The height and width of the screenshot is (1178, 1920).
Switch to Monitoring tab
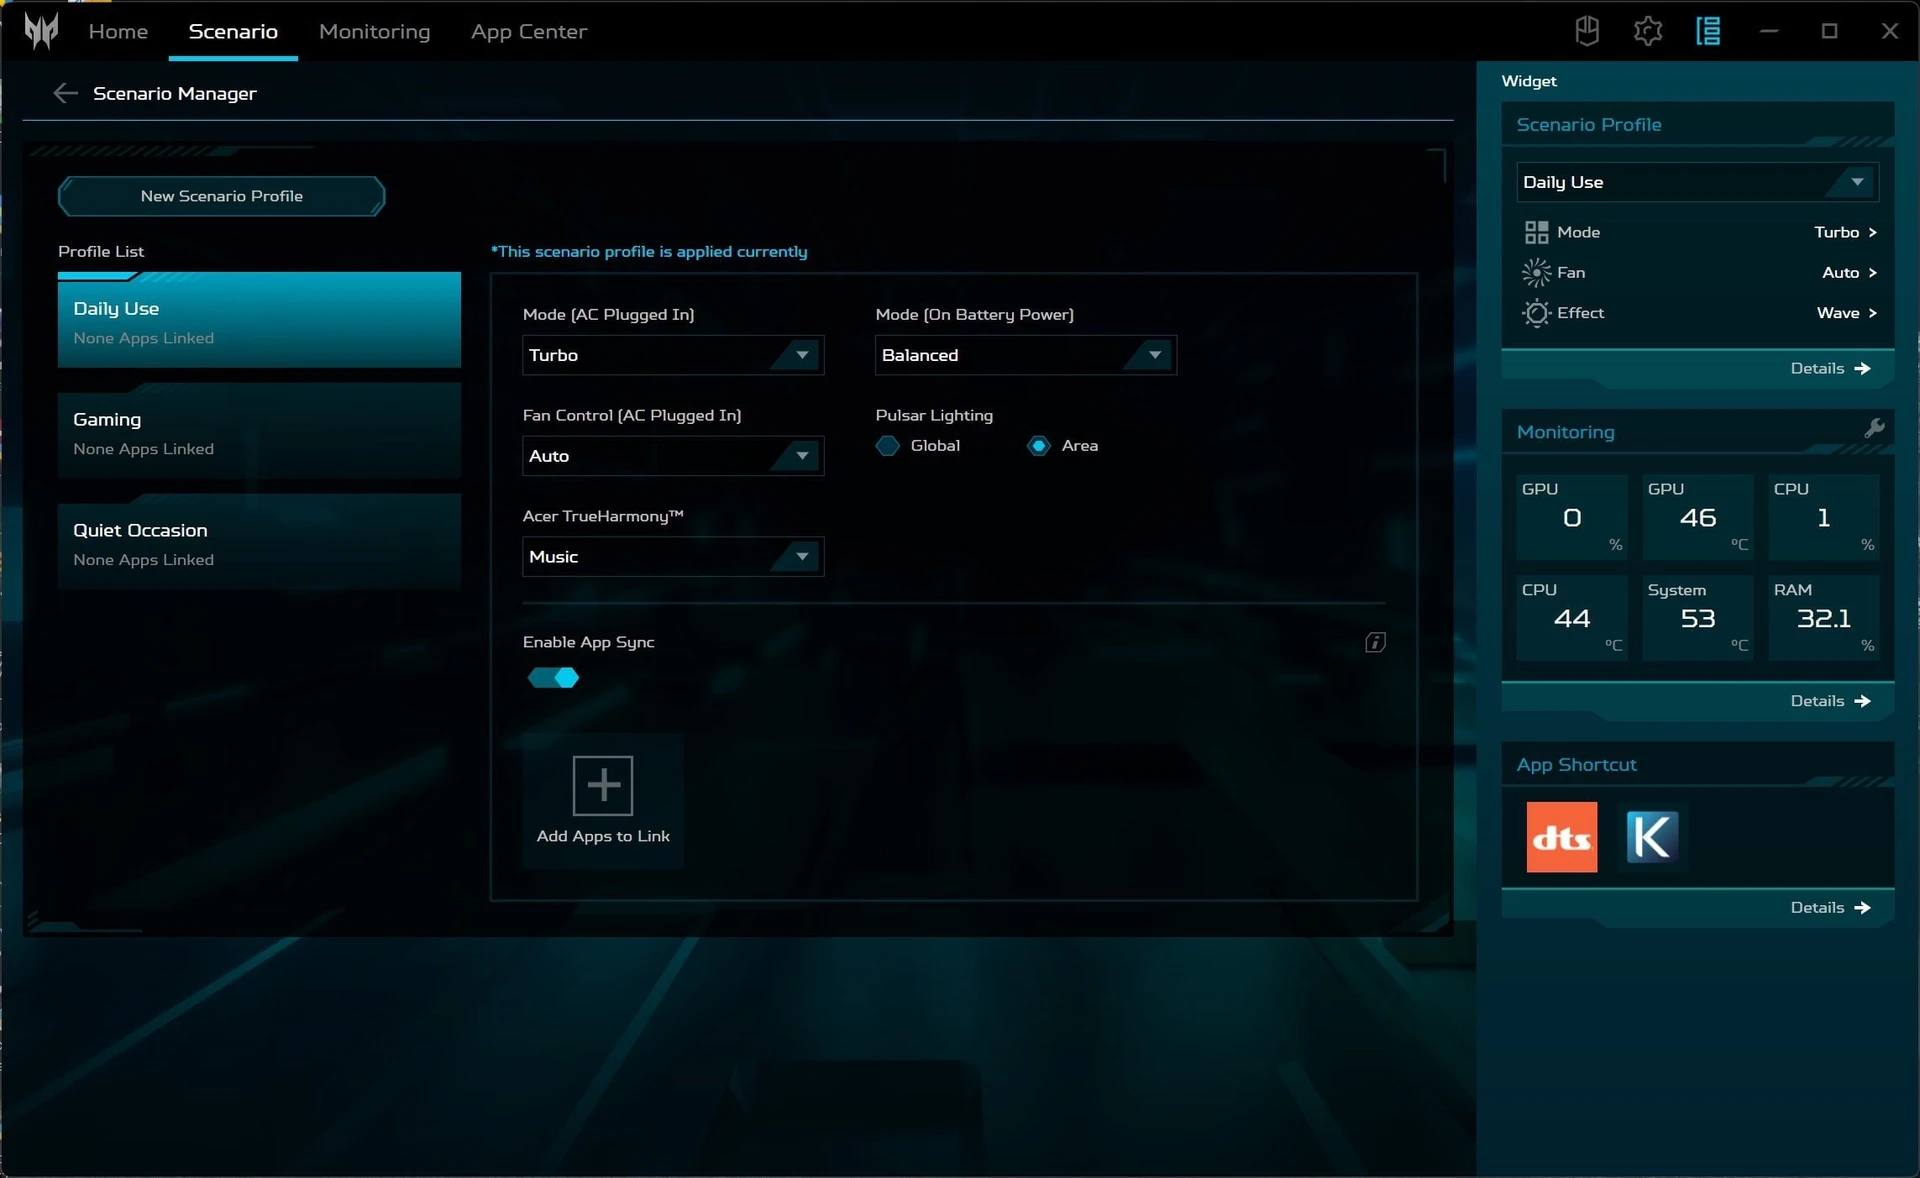click(374, 31)
